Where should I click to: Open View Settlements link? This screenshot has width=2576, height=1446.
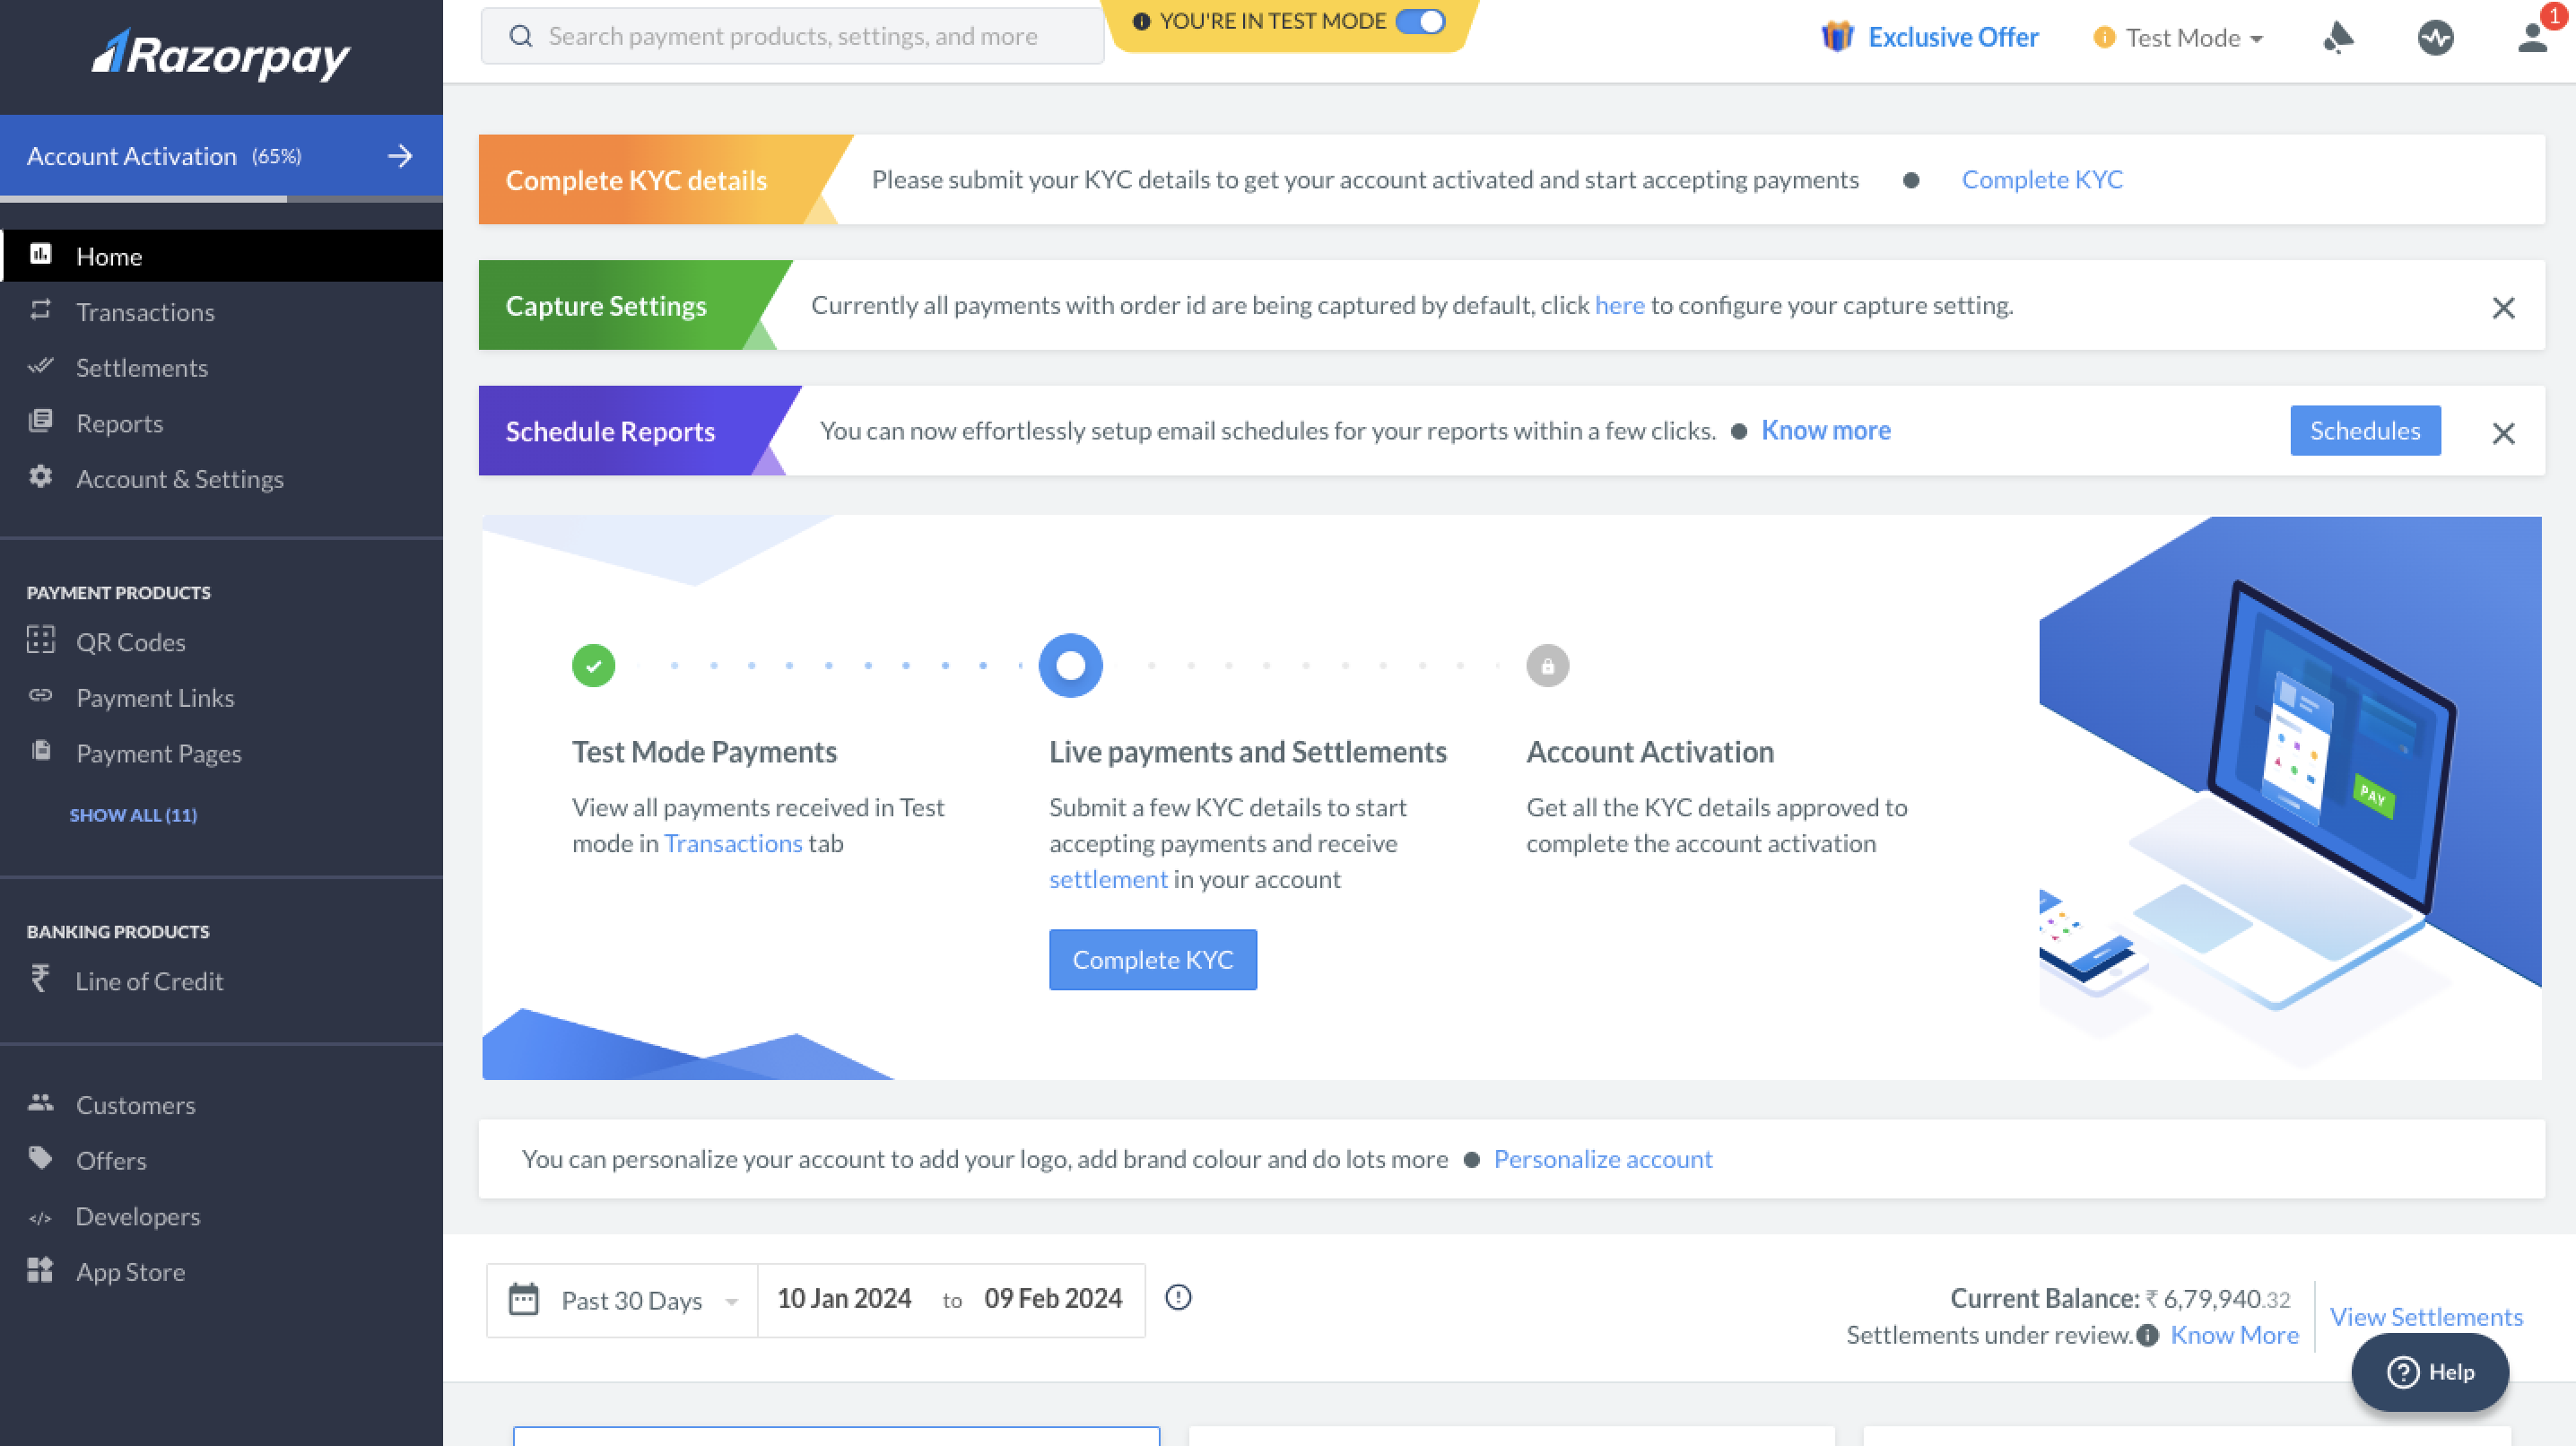tap(2427, 1316)
